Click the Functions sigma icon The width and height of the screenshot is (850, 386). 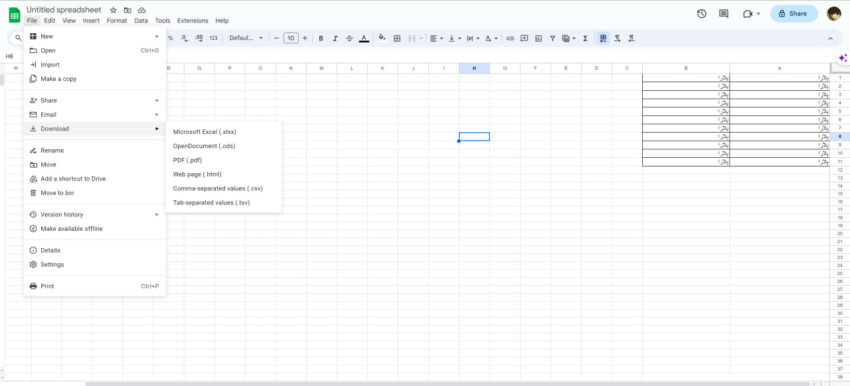pyautogui.click(x=585, y=38)
